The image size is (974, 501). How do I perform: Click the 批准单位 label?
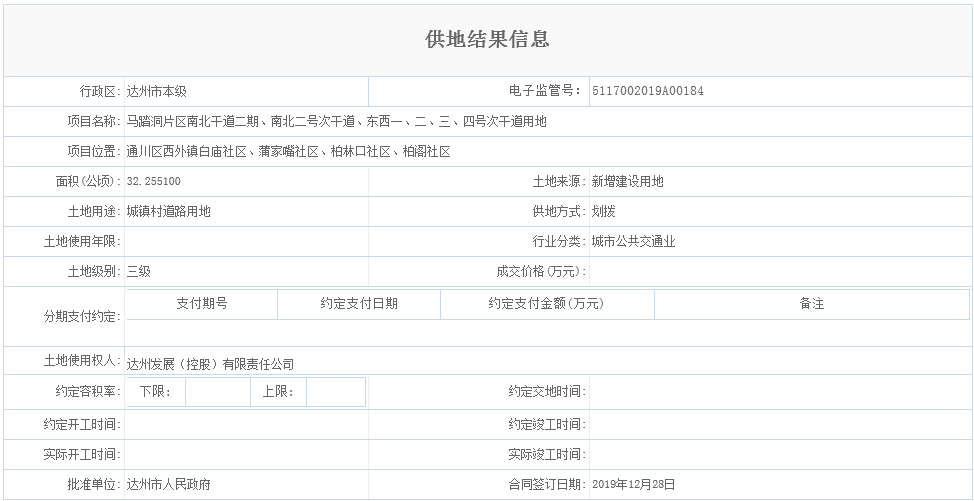[94, 484]
